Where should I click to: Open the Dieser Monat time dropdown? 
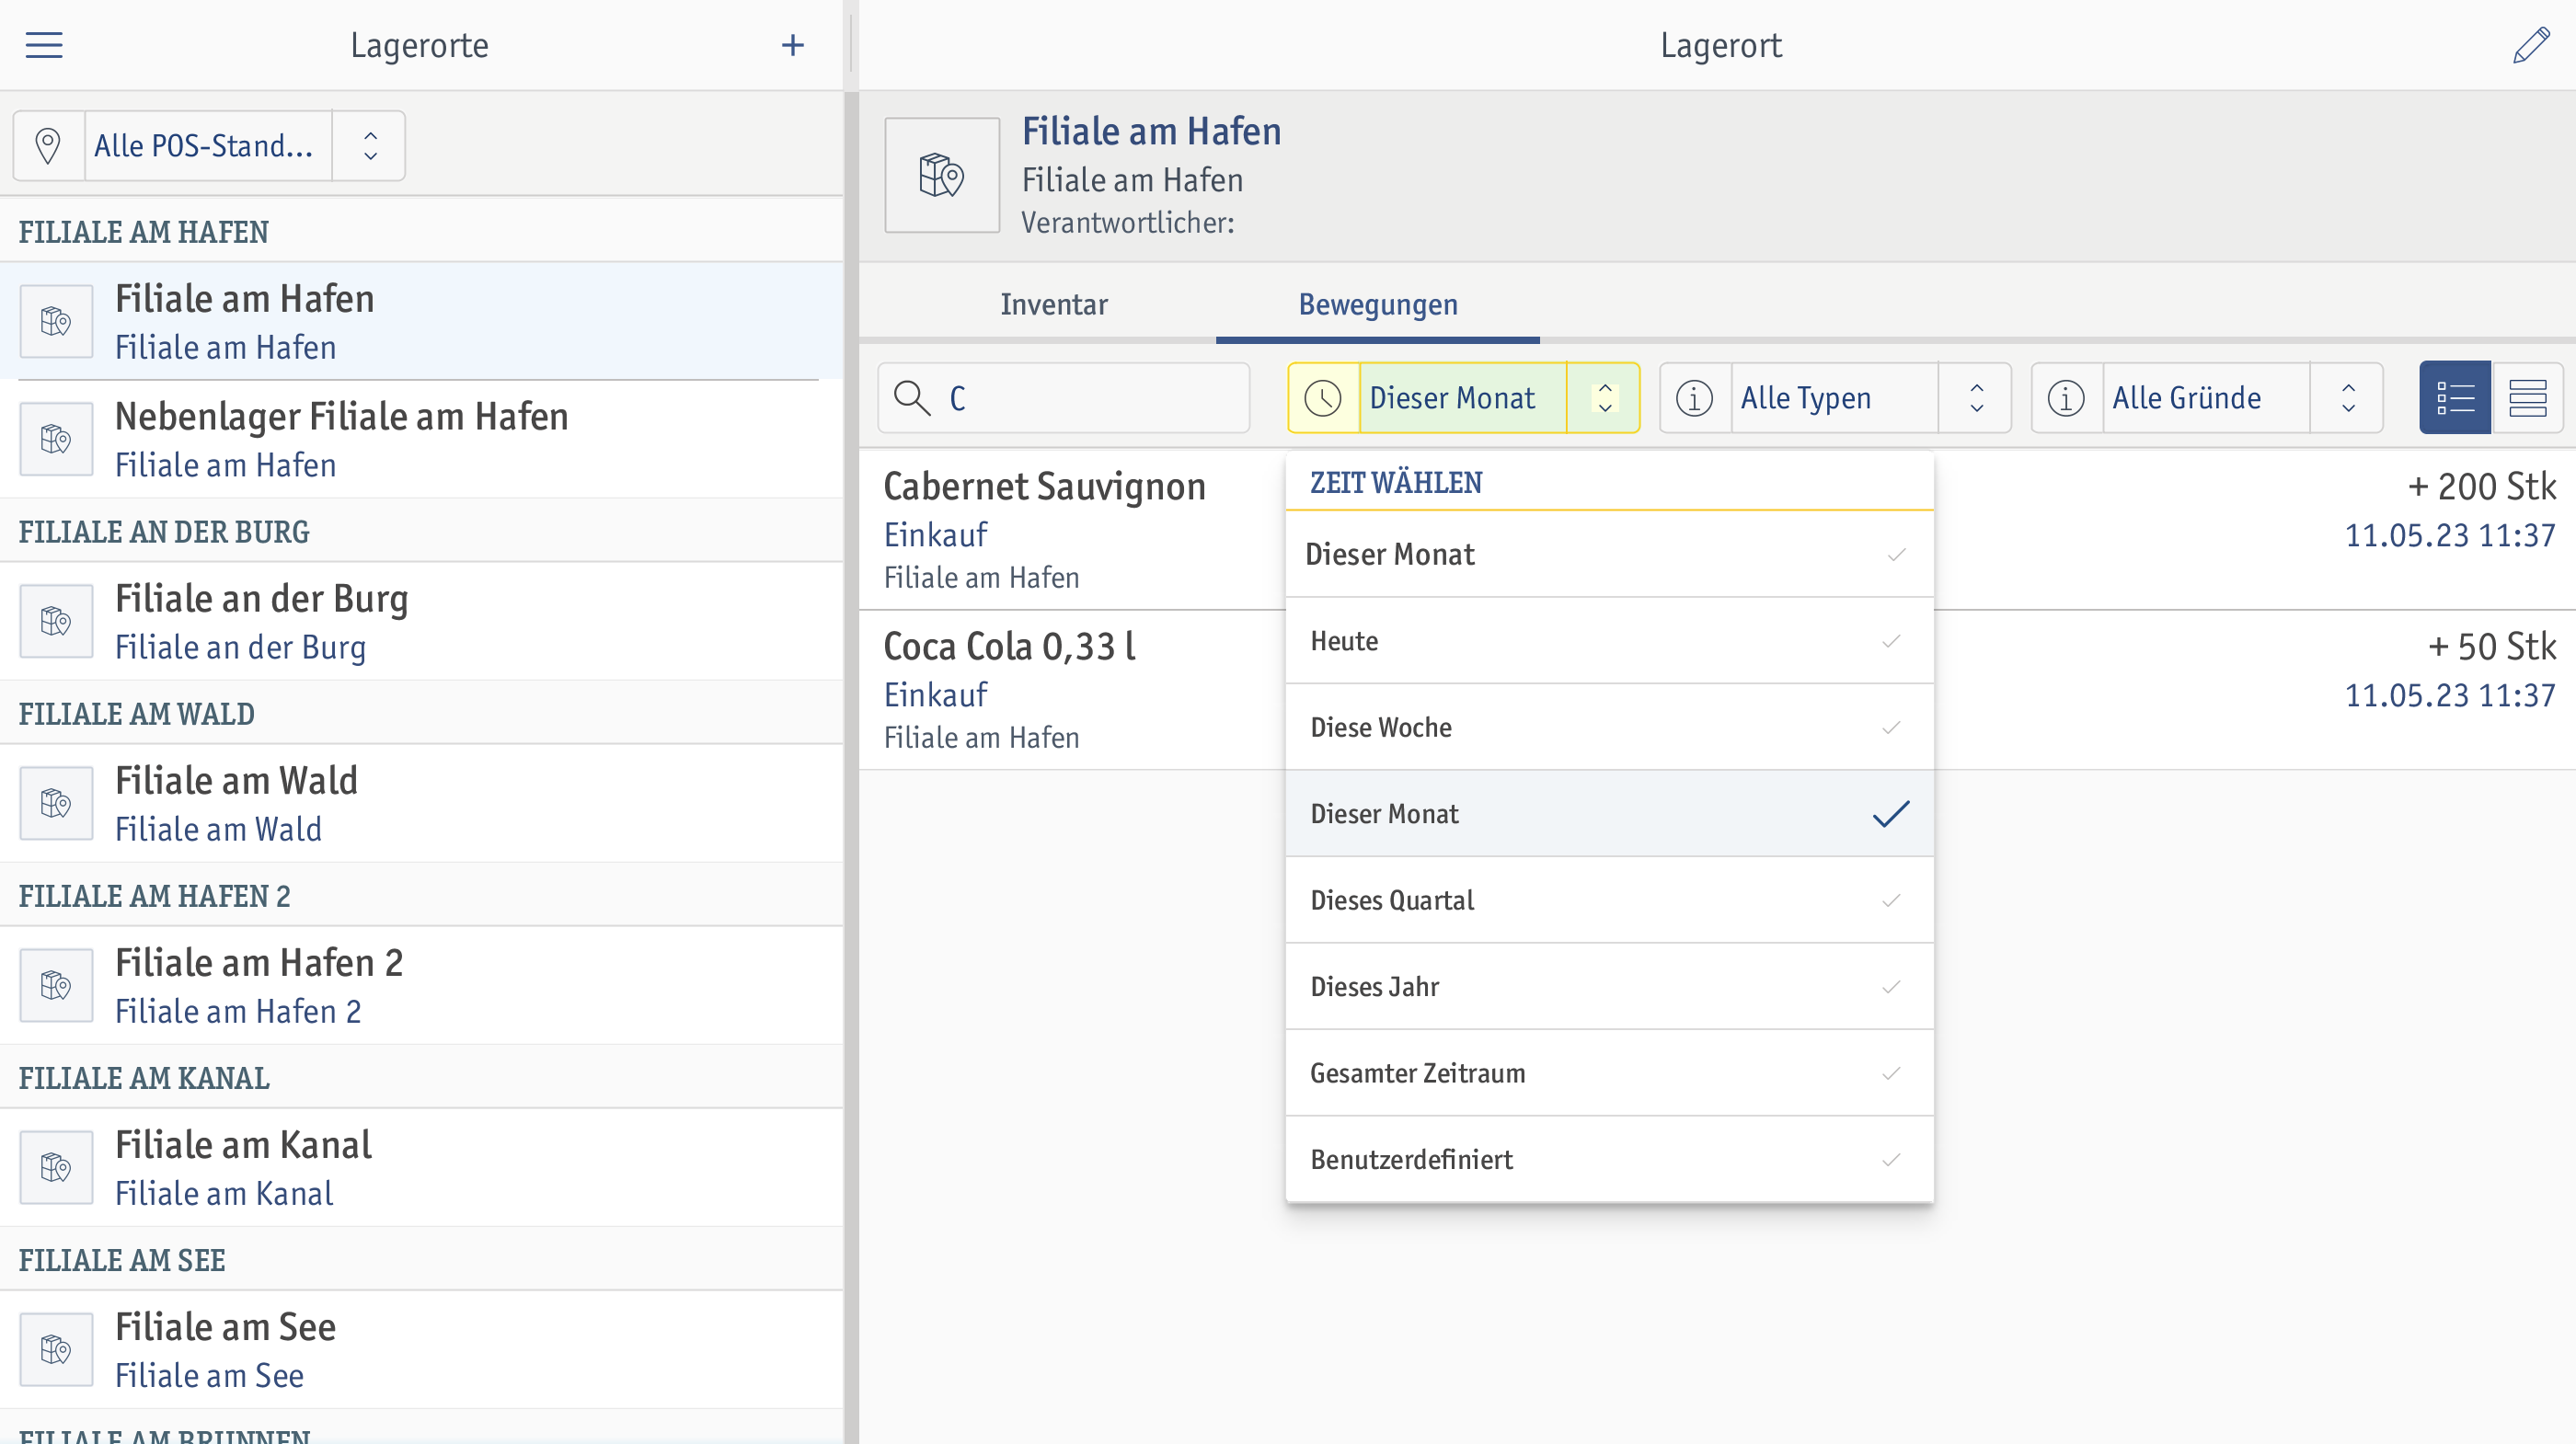[x=1462, y=398]
